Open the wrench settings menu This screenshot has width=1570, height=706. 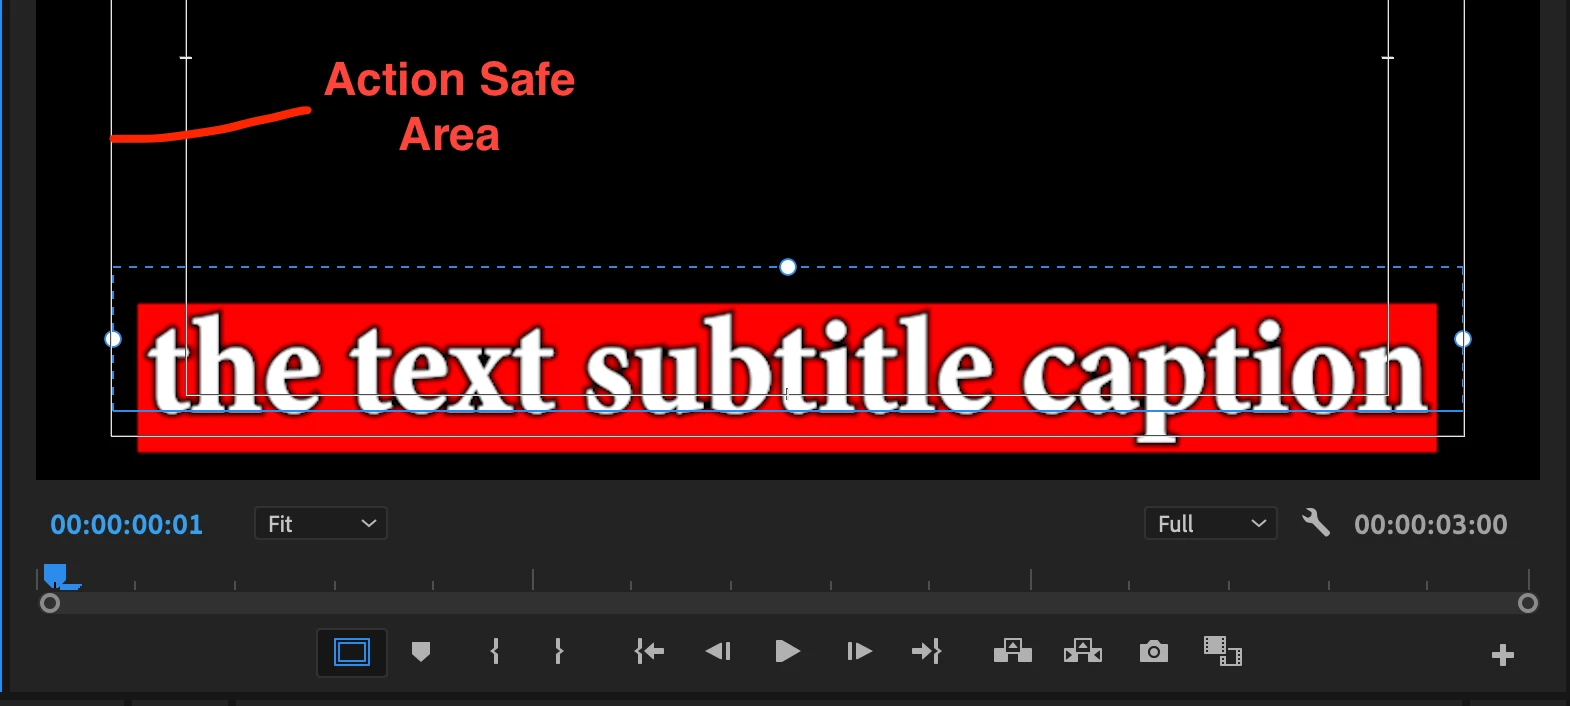tap(1316, 522)
